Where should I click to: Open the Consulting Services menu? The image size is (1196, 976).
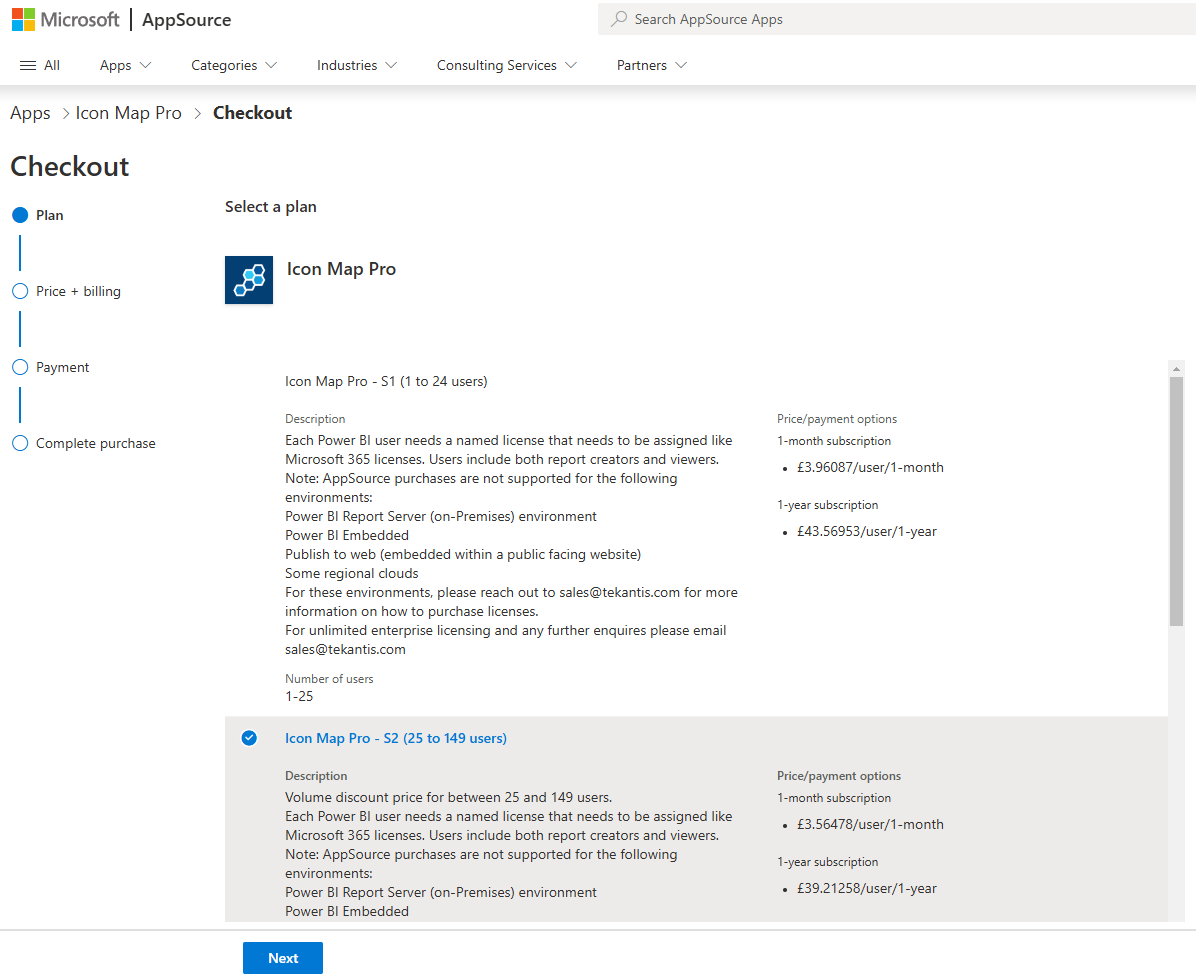pyautogui.click(x=506, y=65)
